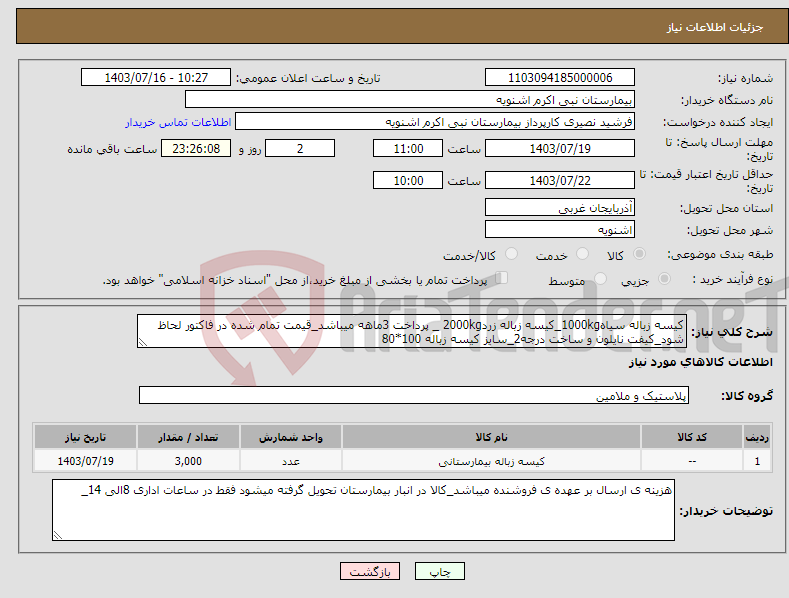Click the unit cell عدد
The width and height of the screenshot is (789, 598).
(x=291, y=461)
